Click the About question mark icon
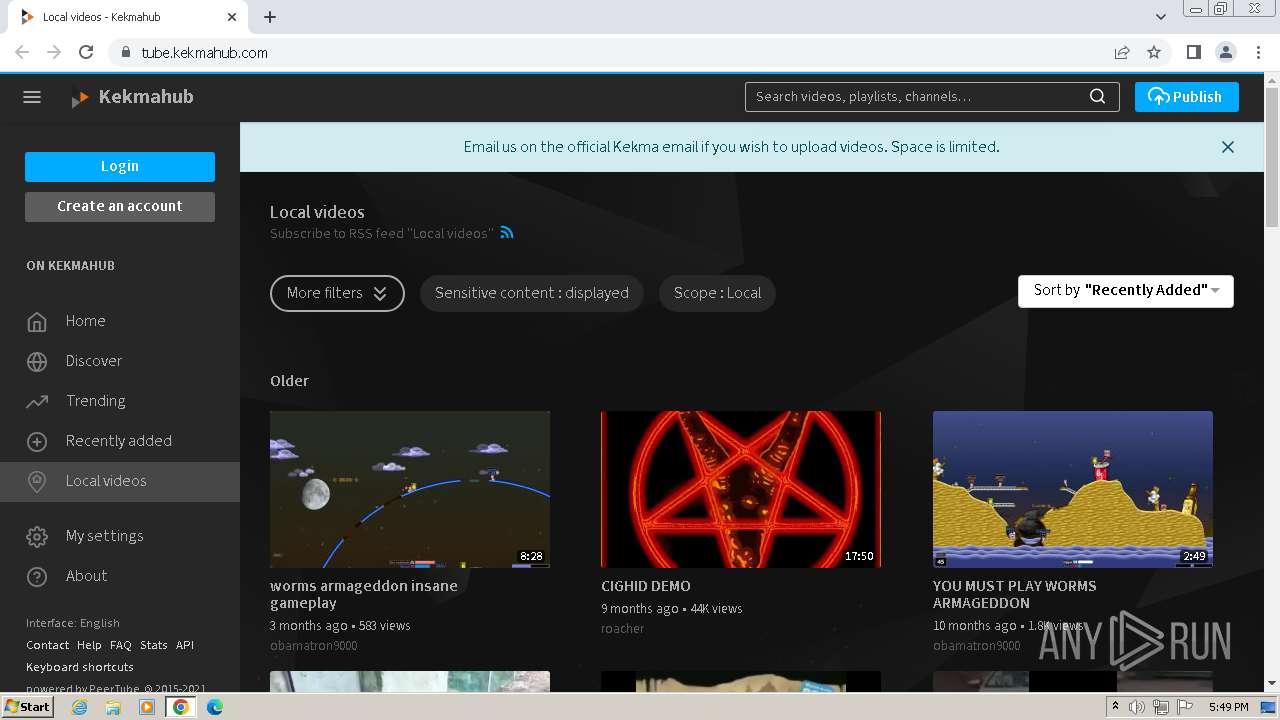 pyautogui.click(x=37, y=577)
